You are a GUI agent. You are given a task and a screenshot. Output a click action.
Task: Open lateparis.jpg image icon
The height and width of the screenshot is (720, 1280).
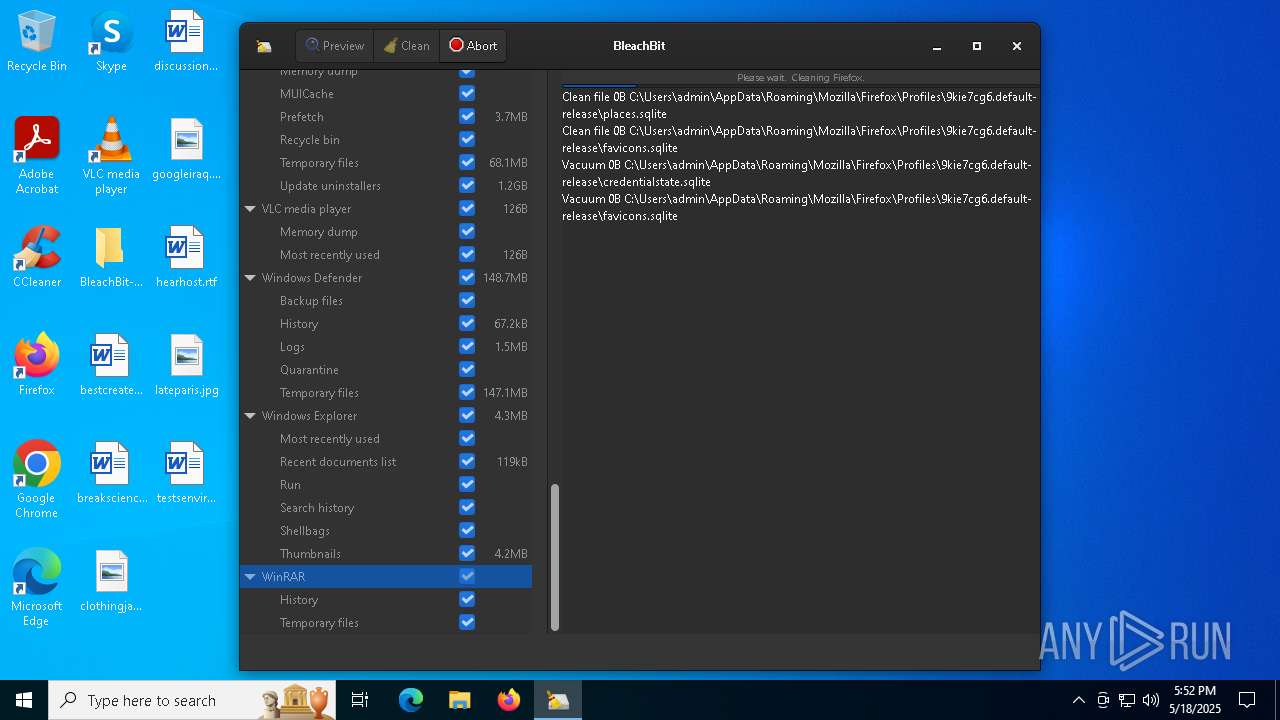[x=186, y=366]
